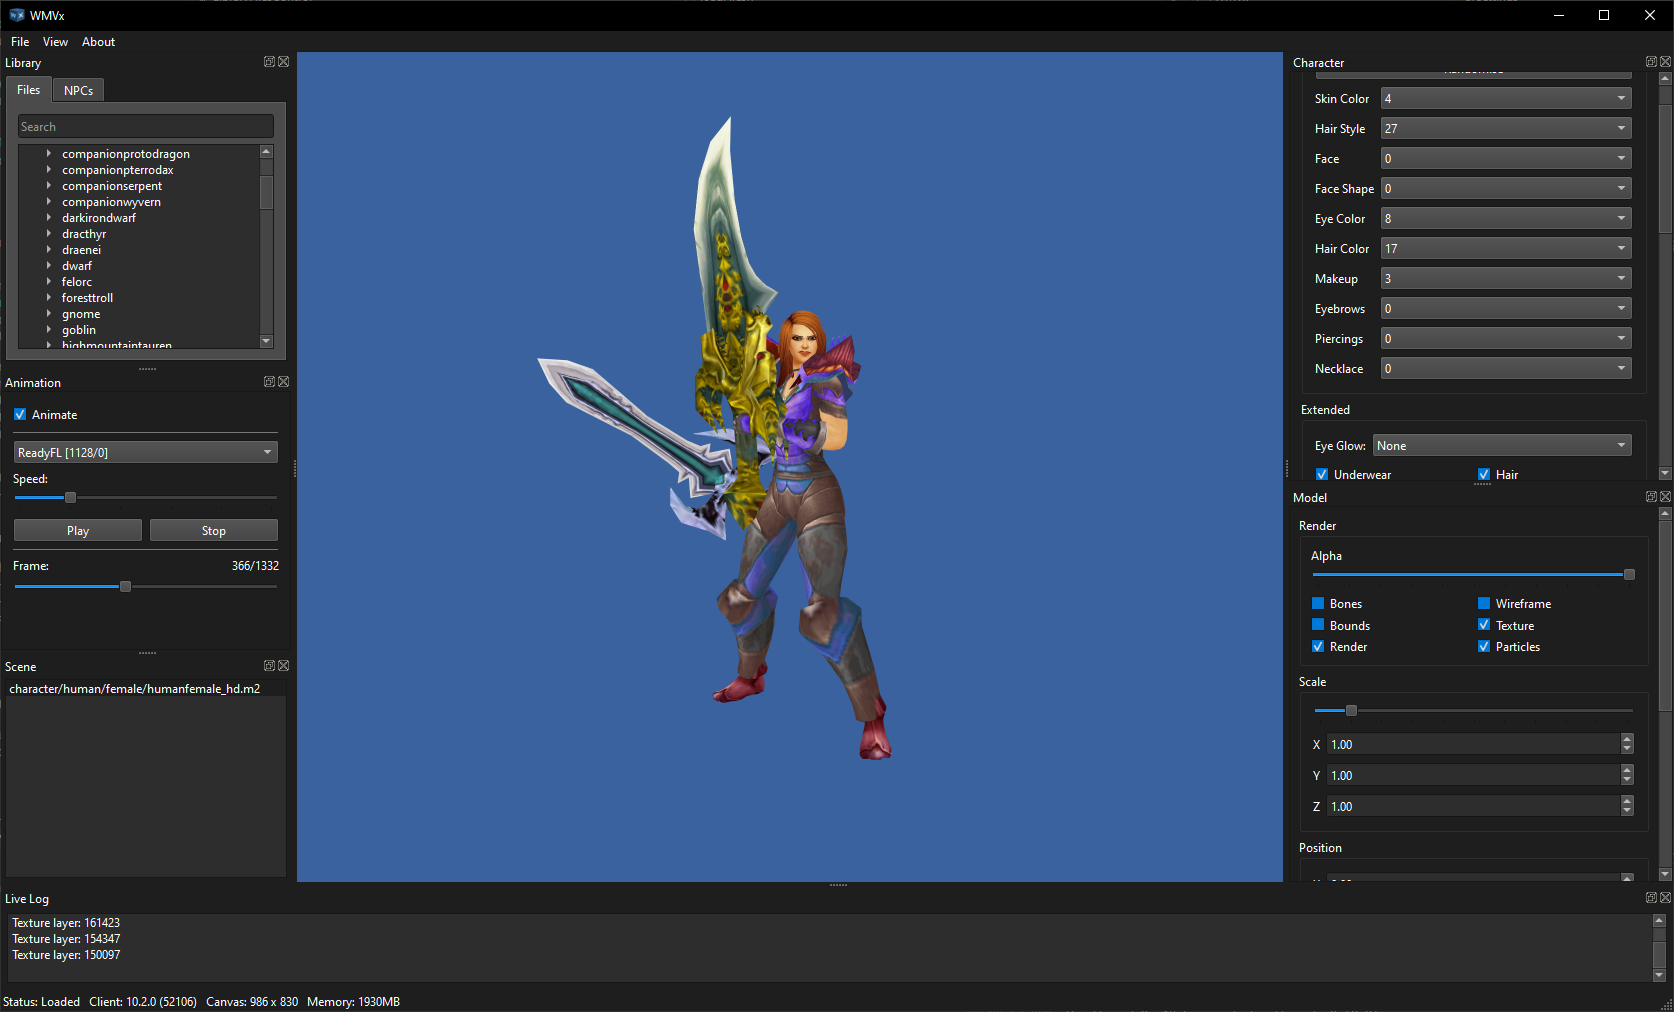Close the Scene panel with its X icon

tap(283, 665)
